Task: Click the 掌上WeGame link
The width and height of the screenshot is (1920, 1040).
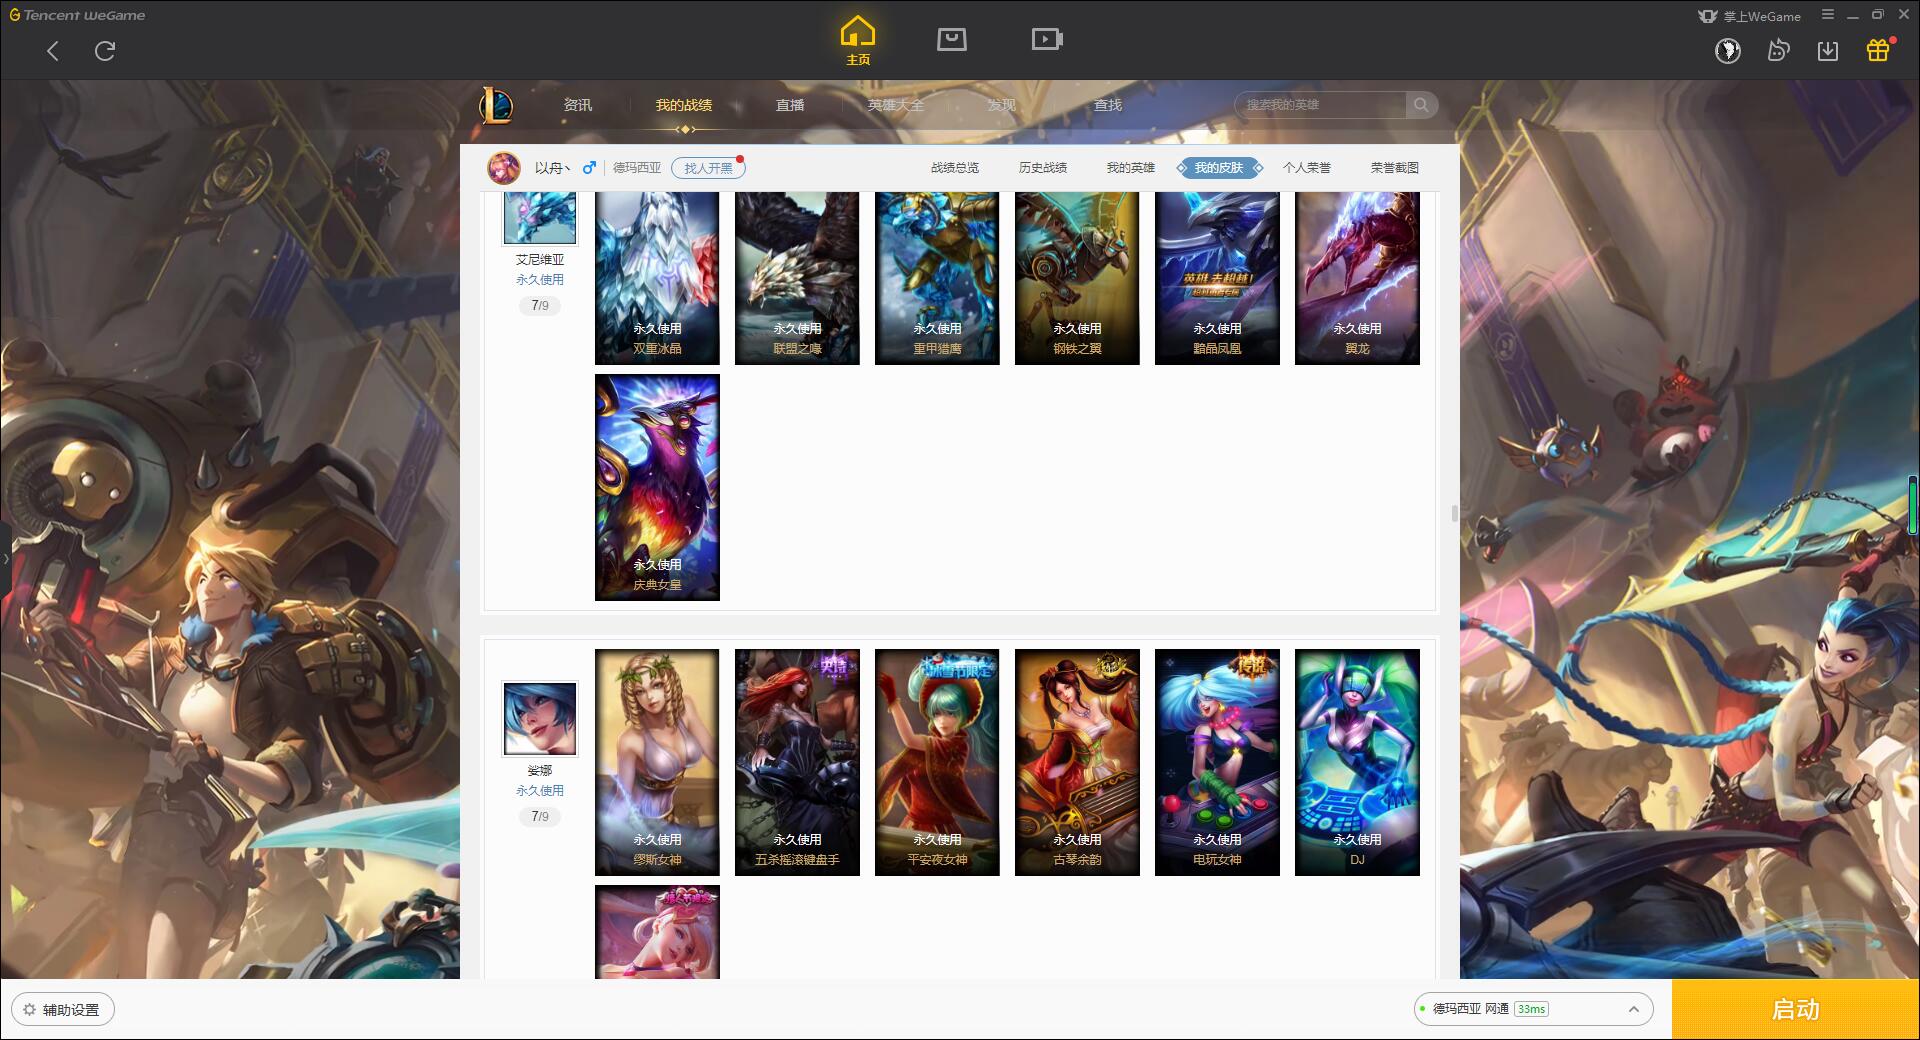Action: pos(1761,16)
